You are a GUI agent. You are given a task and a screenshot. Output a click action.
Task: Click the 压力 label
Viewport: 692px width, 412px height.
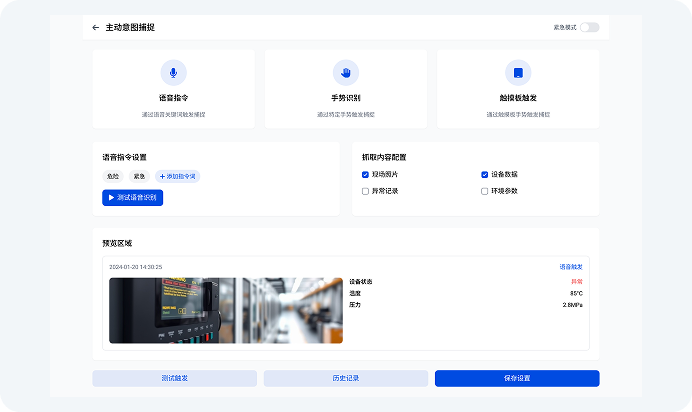[x=355, y=305]
